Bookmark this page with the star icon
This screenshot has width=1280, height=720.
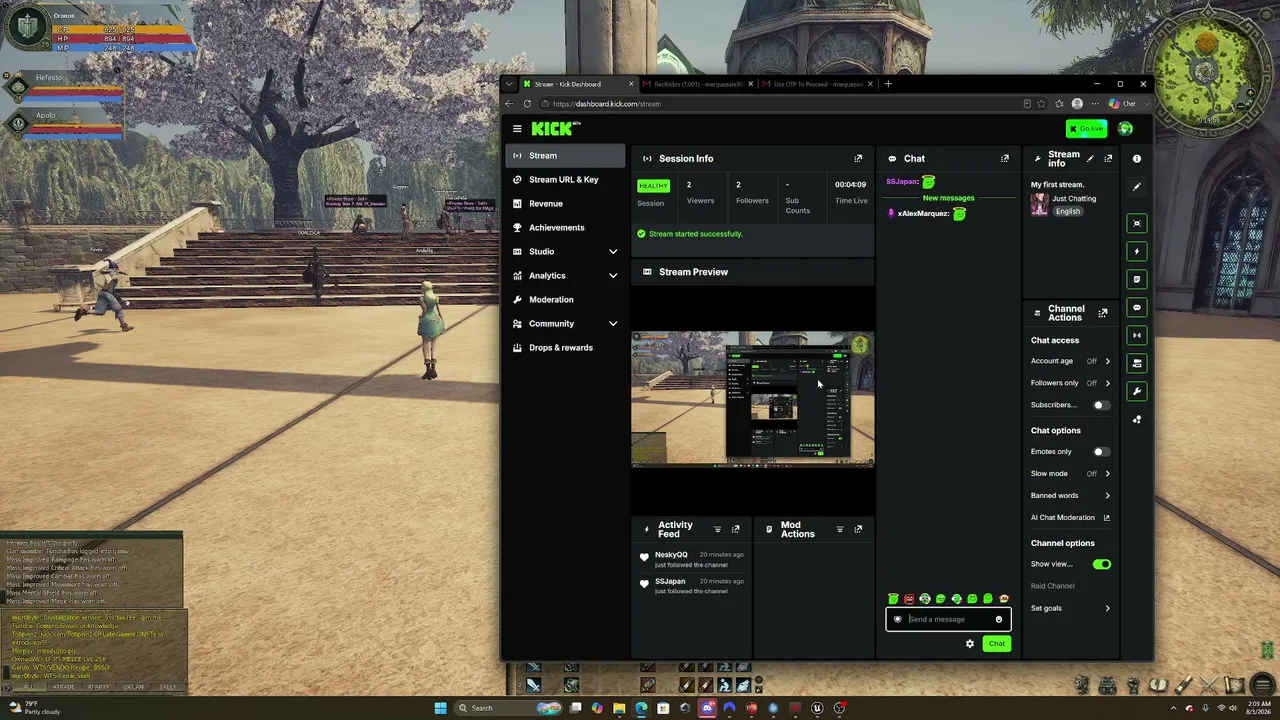point(1041,104)
